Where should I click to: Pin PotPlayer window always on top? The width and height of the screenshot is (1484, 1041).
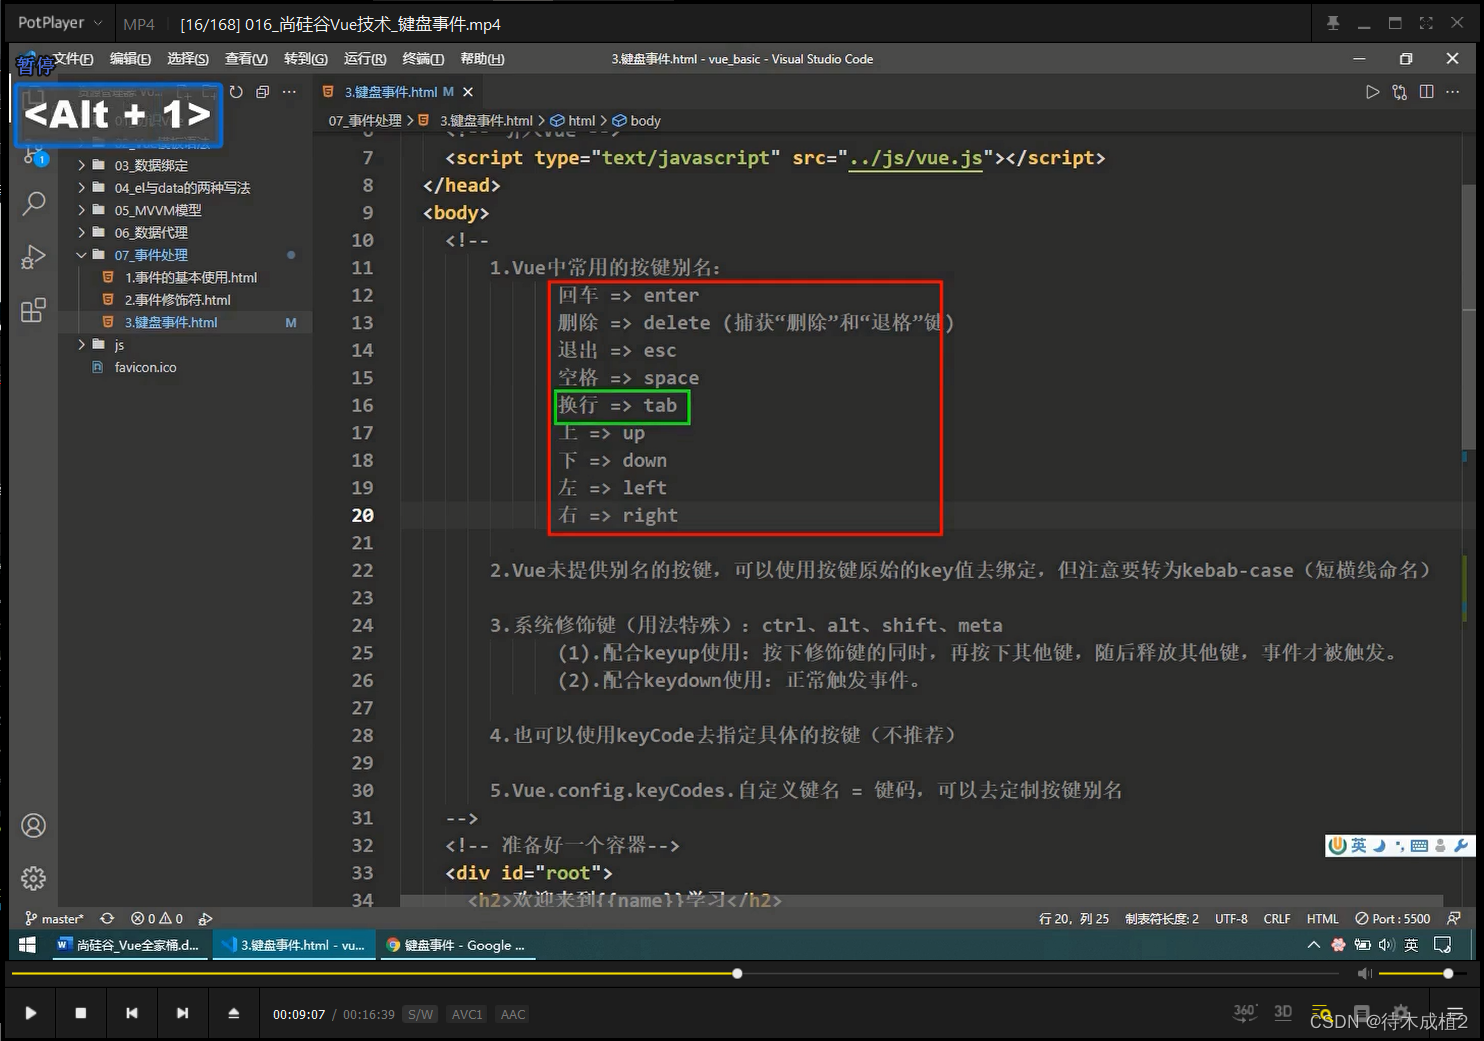tap(1333, 23)
